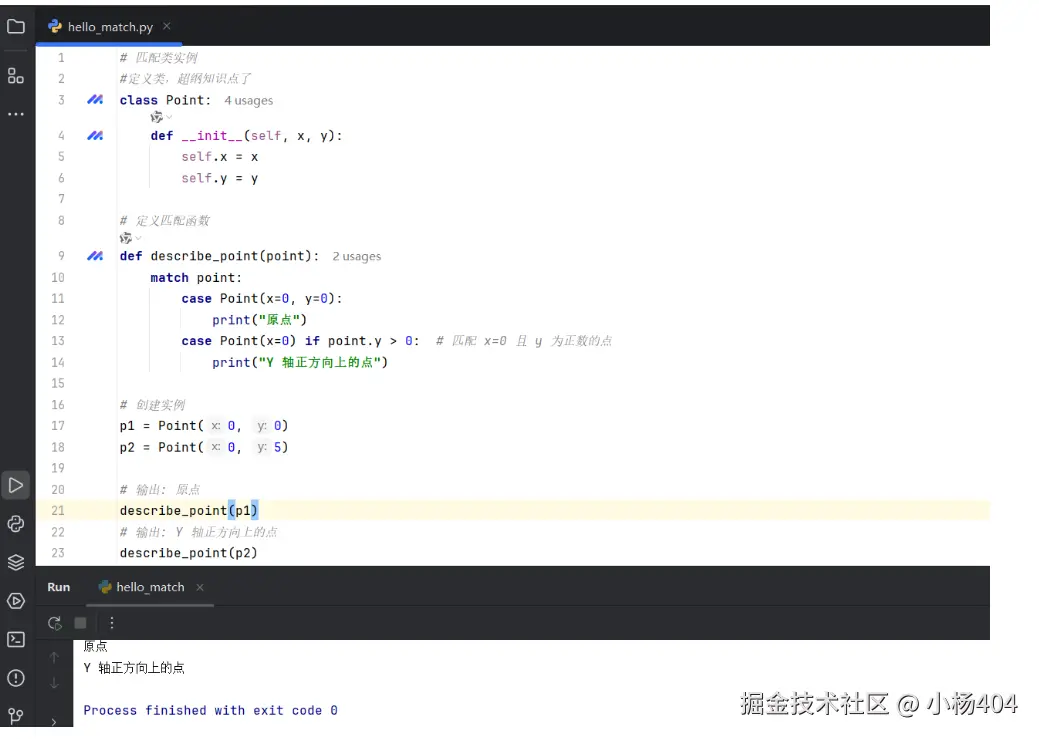The image size is (1039, 739).
Task: Close the hello_match run tab
Action: (199, 587)
